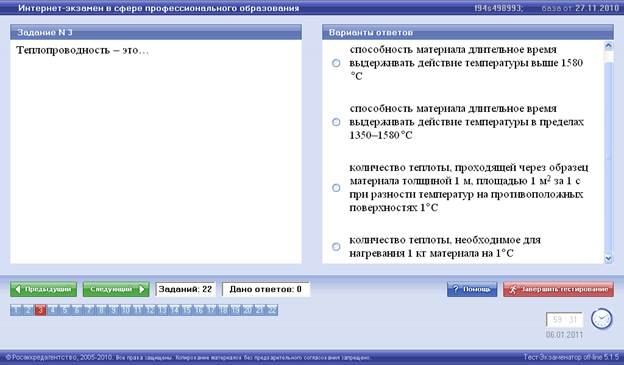Choose answer about heating 1 kg of material
624x365 pixels.
click(336, 246)
